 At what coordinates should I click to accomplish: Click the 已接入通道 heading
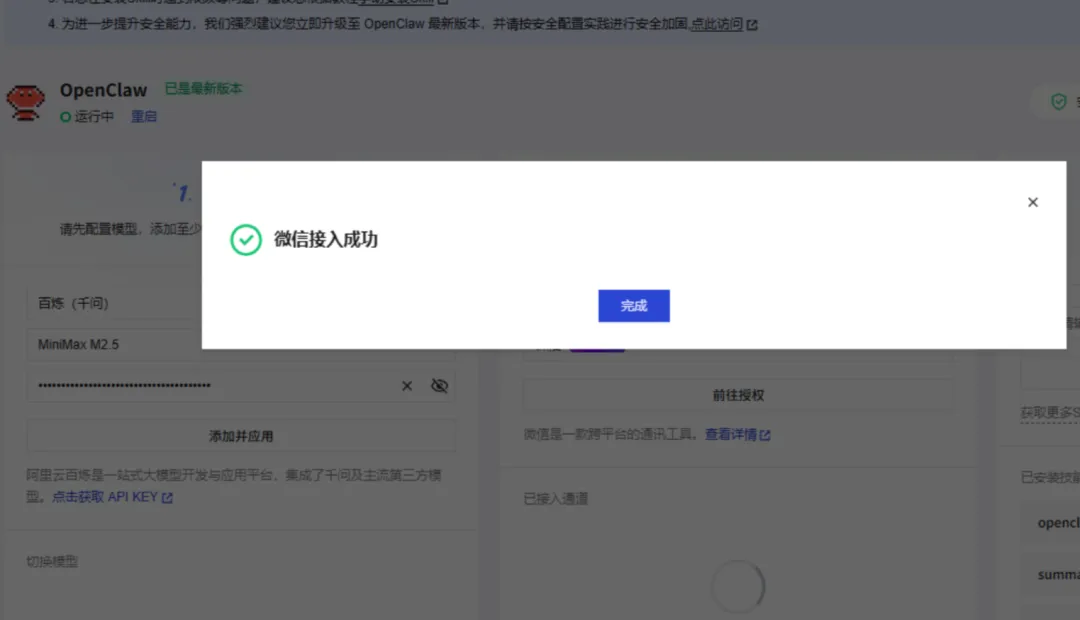coord(556,499)
